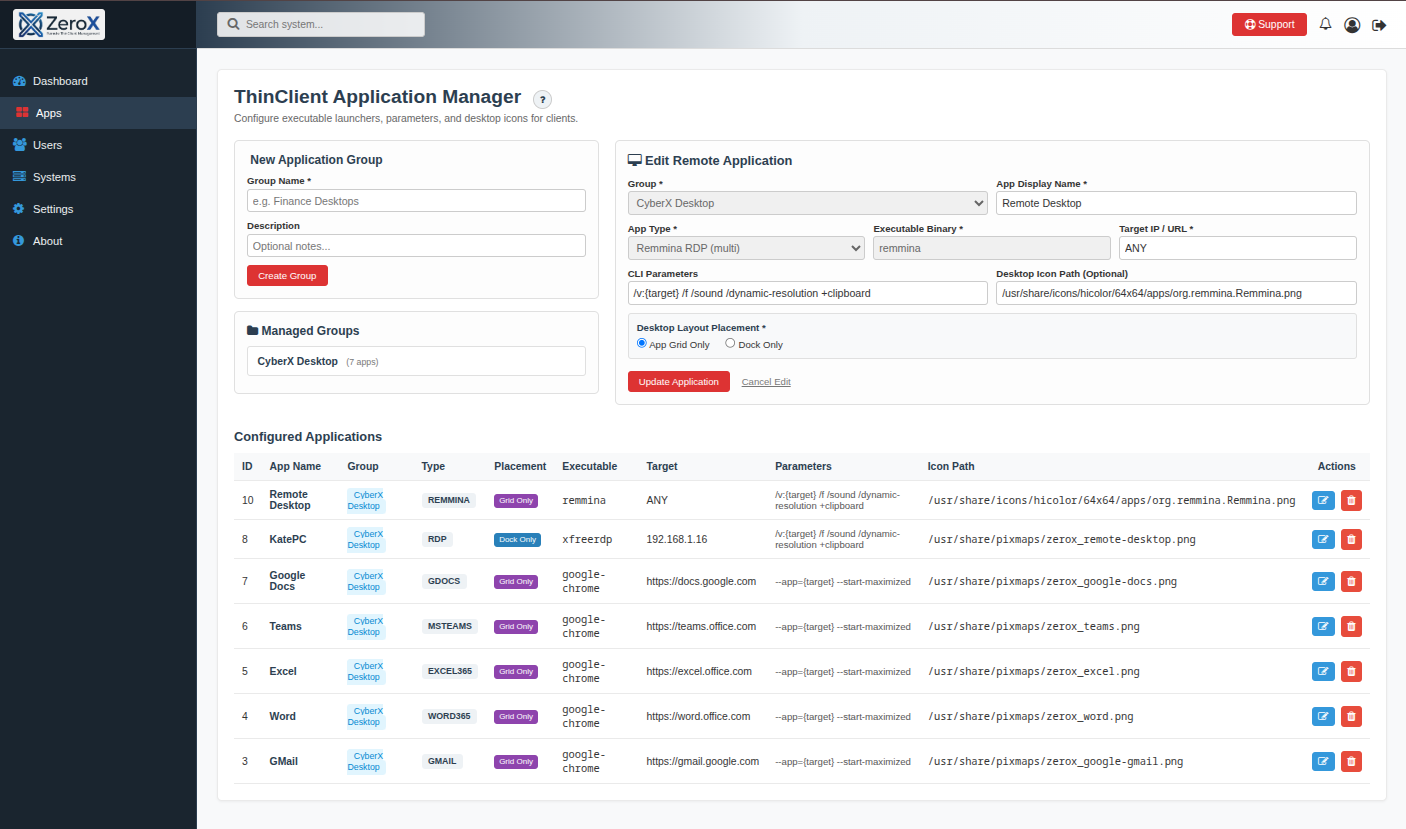The image size is (1406, 829).
Task: Edit the Remote Desktop application row
Action: pyautogui.click(x=1323, y=500)
